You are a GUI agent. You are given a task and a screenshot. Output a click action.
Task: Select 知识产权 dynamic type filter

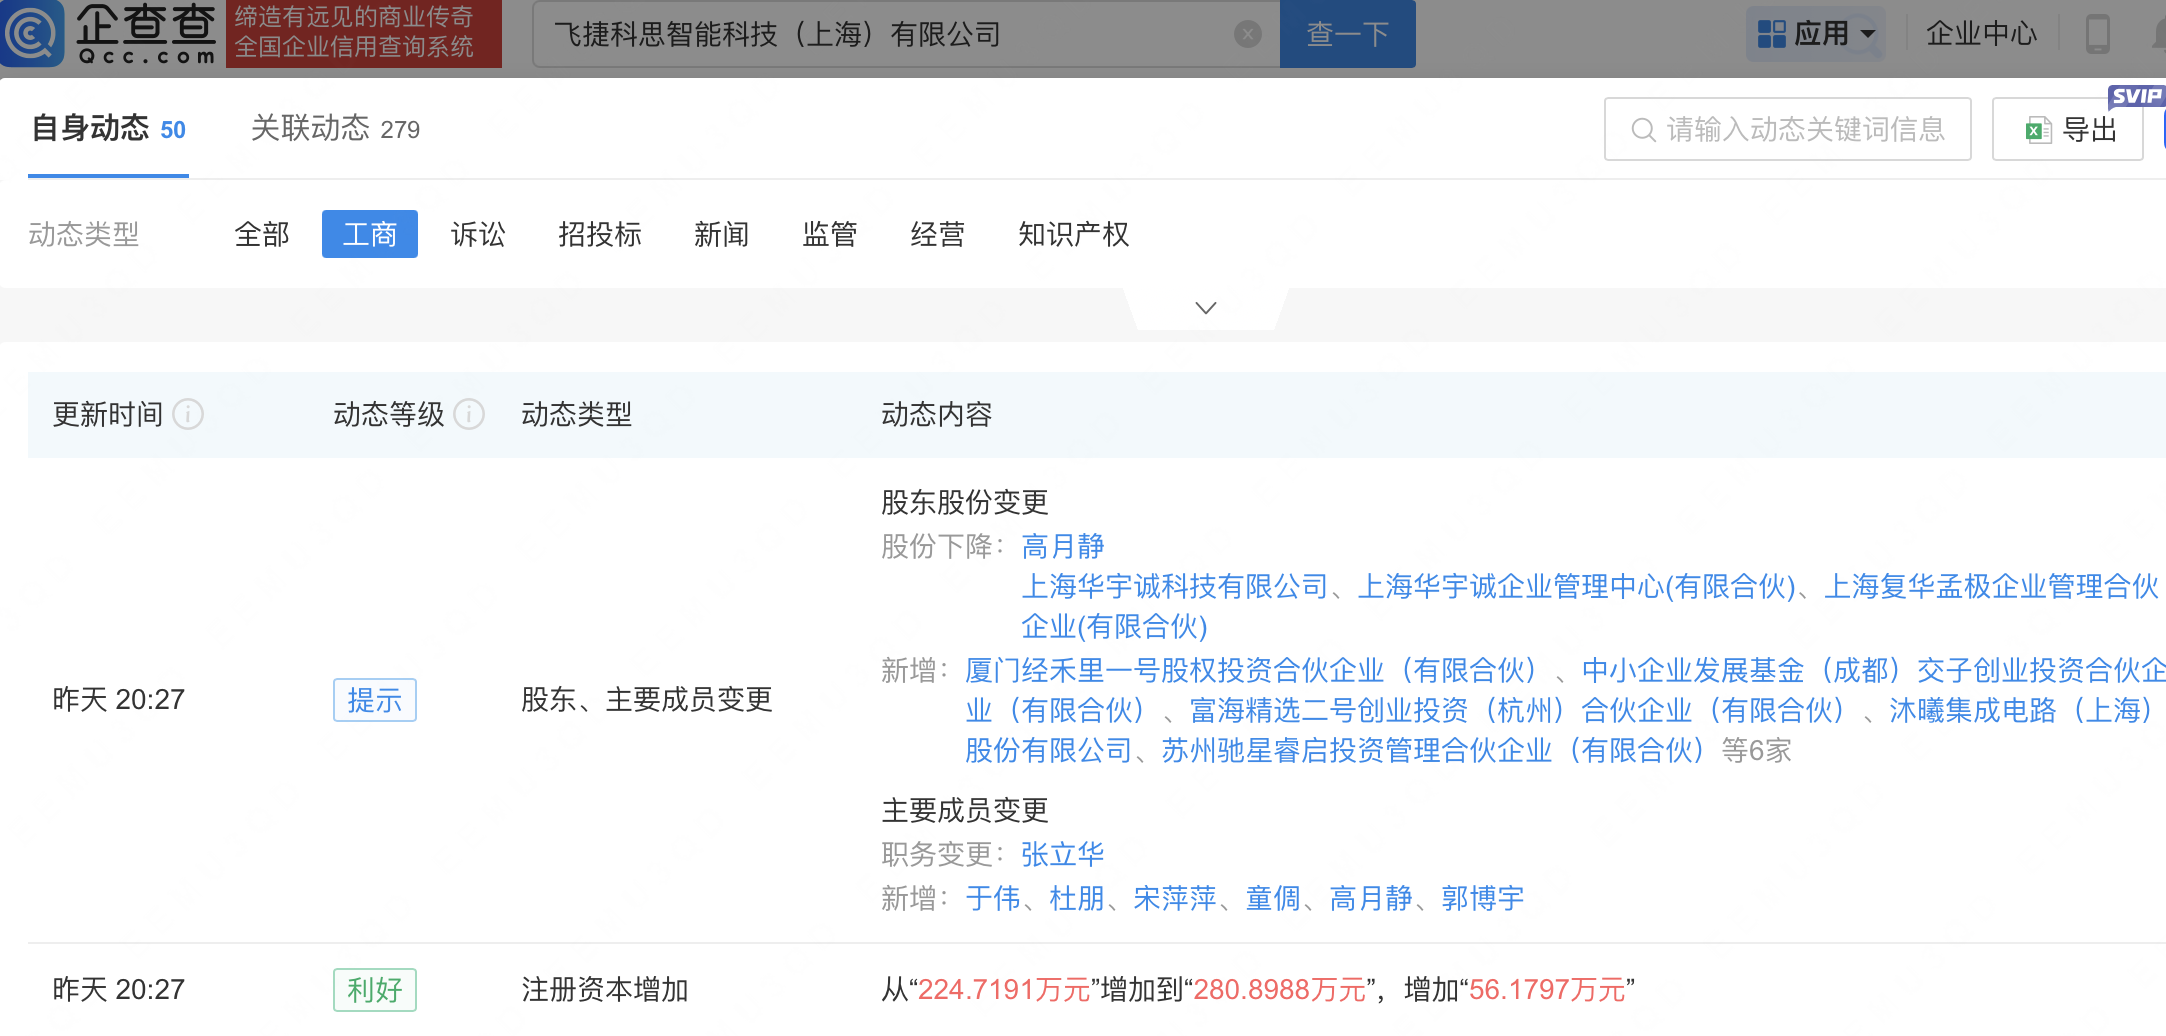click(1073, 234)
